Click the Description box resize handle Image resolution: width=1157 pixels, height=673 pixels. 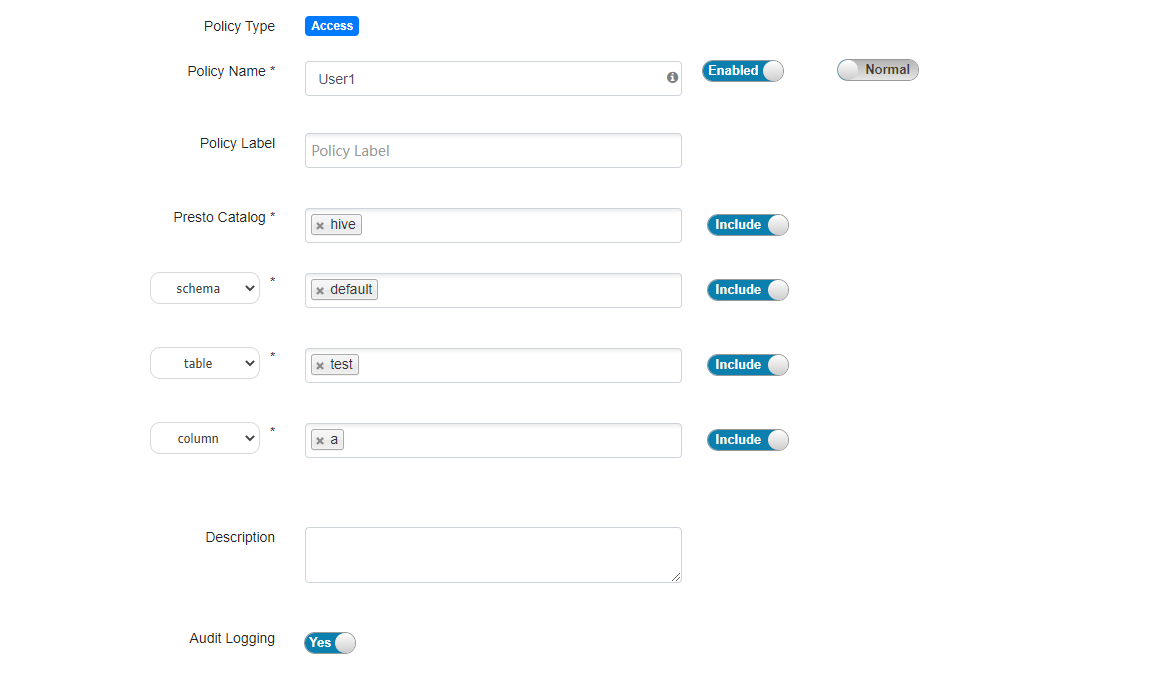[677, 577]
